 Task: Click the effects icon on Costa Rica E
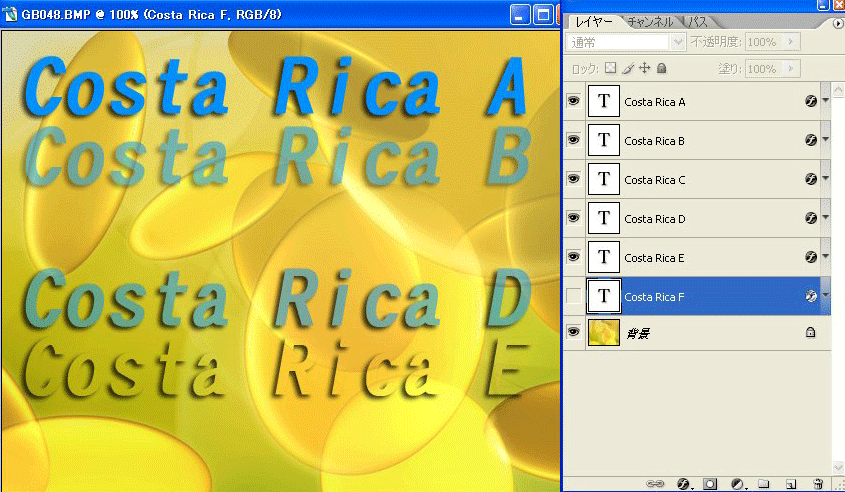pos(811,257)
